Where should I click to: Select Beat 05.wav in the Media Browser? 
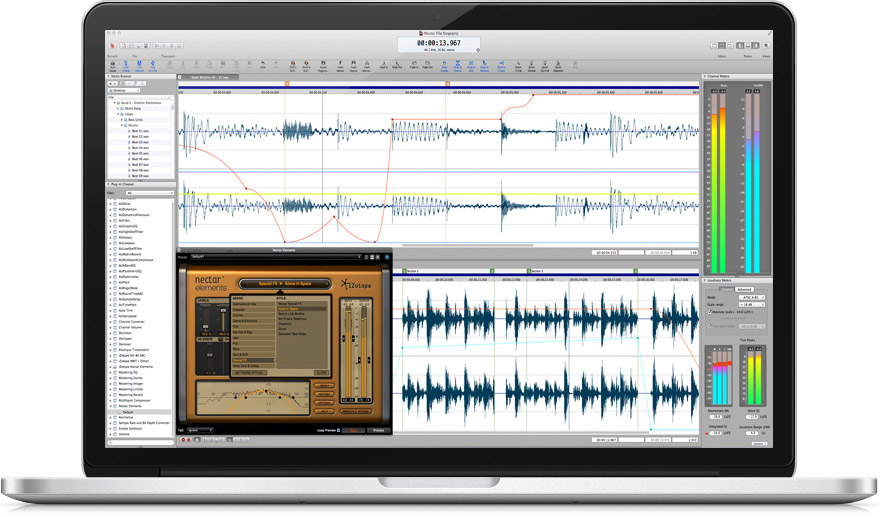point(139,153)
